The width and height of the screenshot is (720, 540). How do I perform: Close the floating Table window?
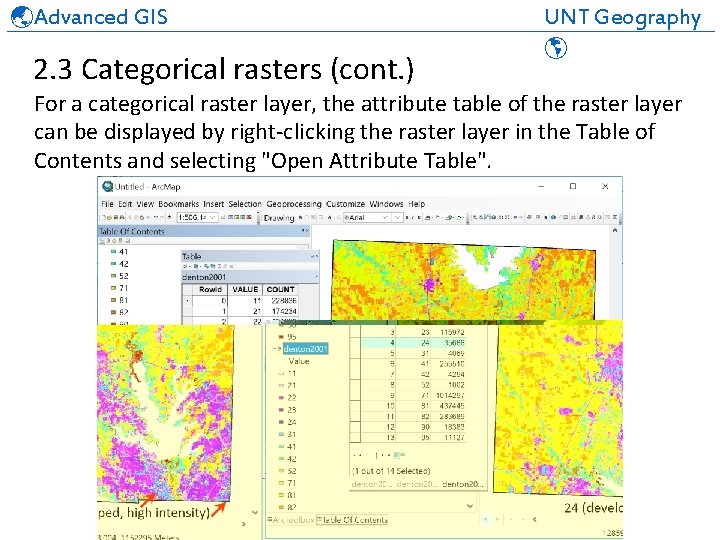(316, 256)
